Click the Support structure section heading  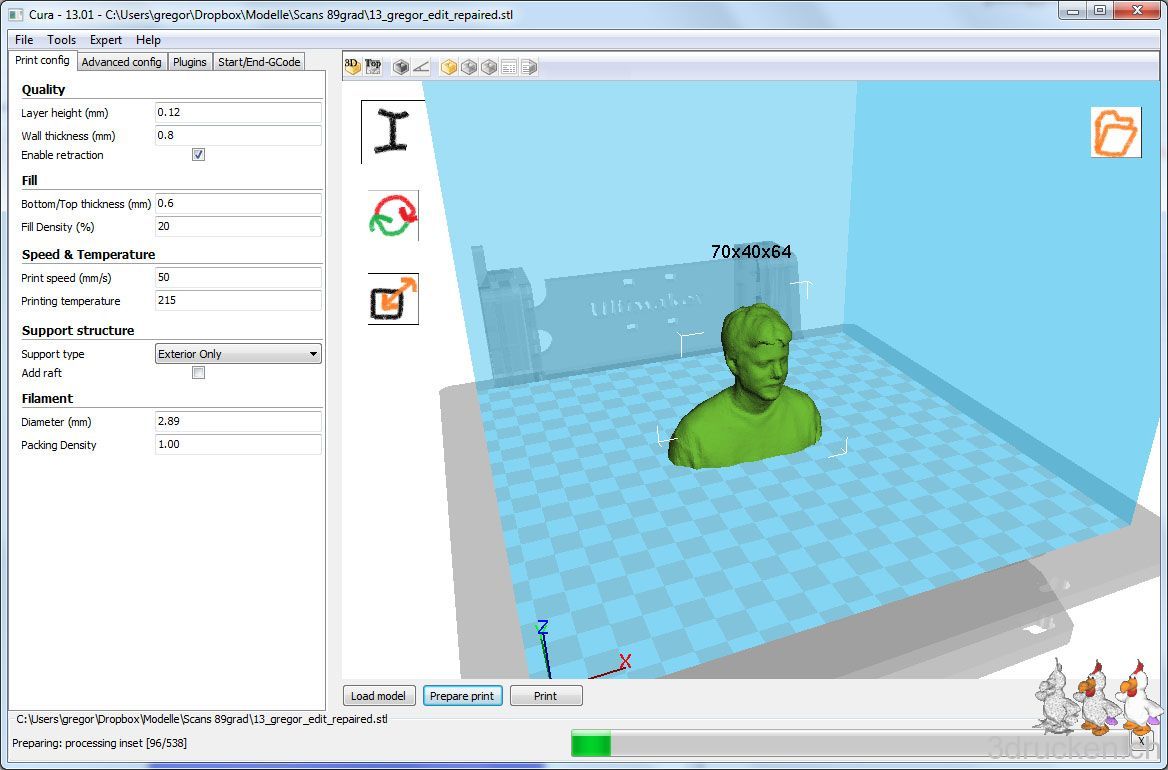click(x=78, y=331)
